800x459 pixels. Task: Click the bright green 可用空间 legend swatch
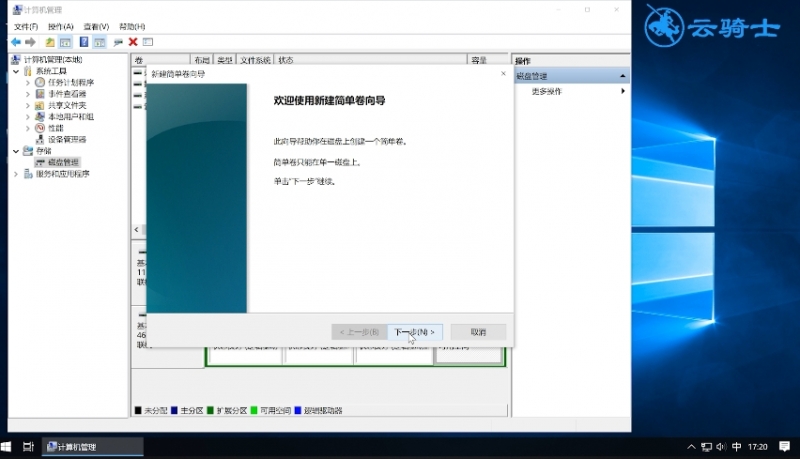click(254, 411)
